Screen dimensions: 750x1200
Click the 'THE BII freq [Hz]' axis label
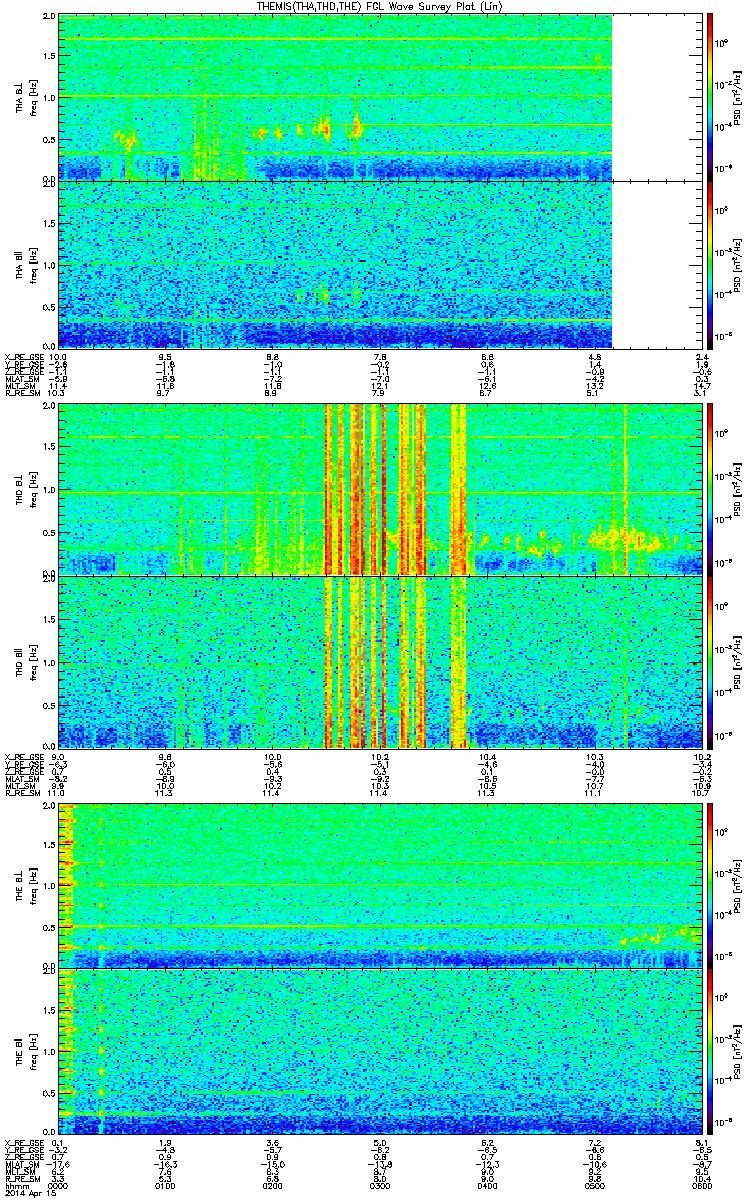[25, 1053]
